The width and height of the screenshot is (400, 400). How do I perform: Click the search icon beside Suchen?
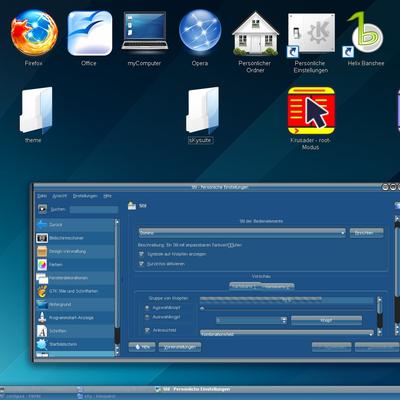point(42,209)
